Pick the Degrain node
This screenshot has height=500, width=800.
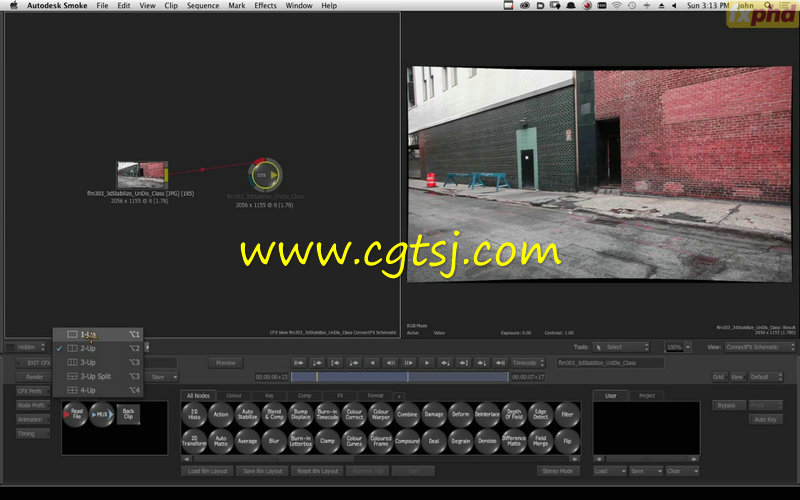tap(460, 441)
